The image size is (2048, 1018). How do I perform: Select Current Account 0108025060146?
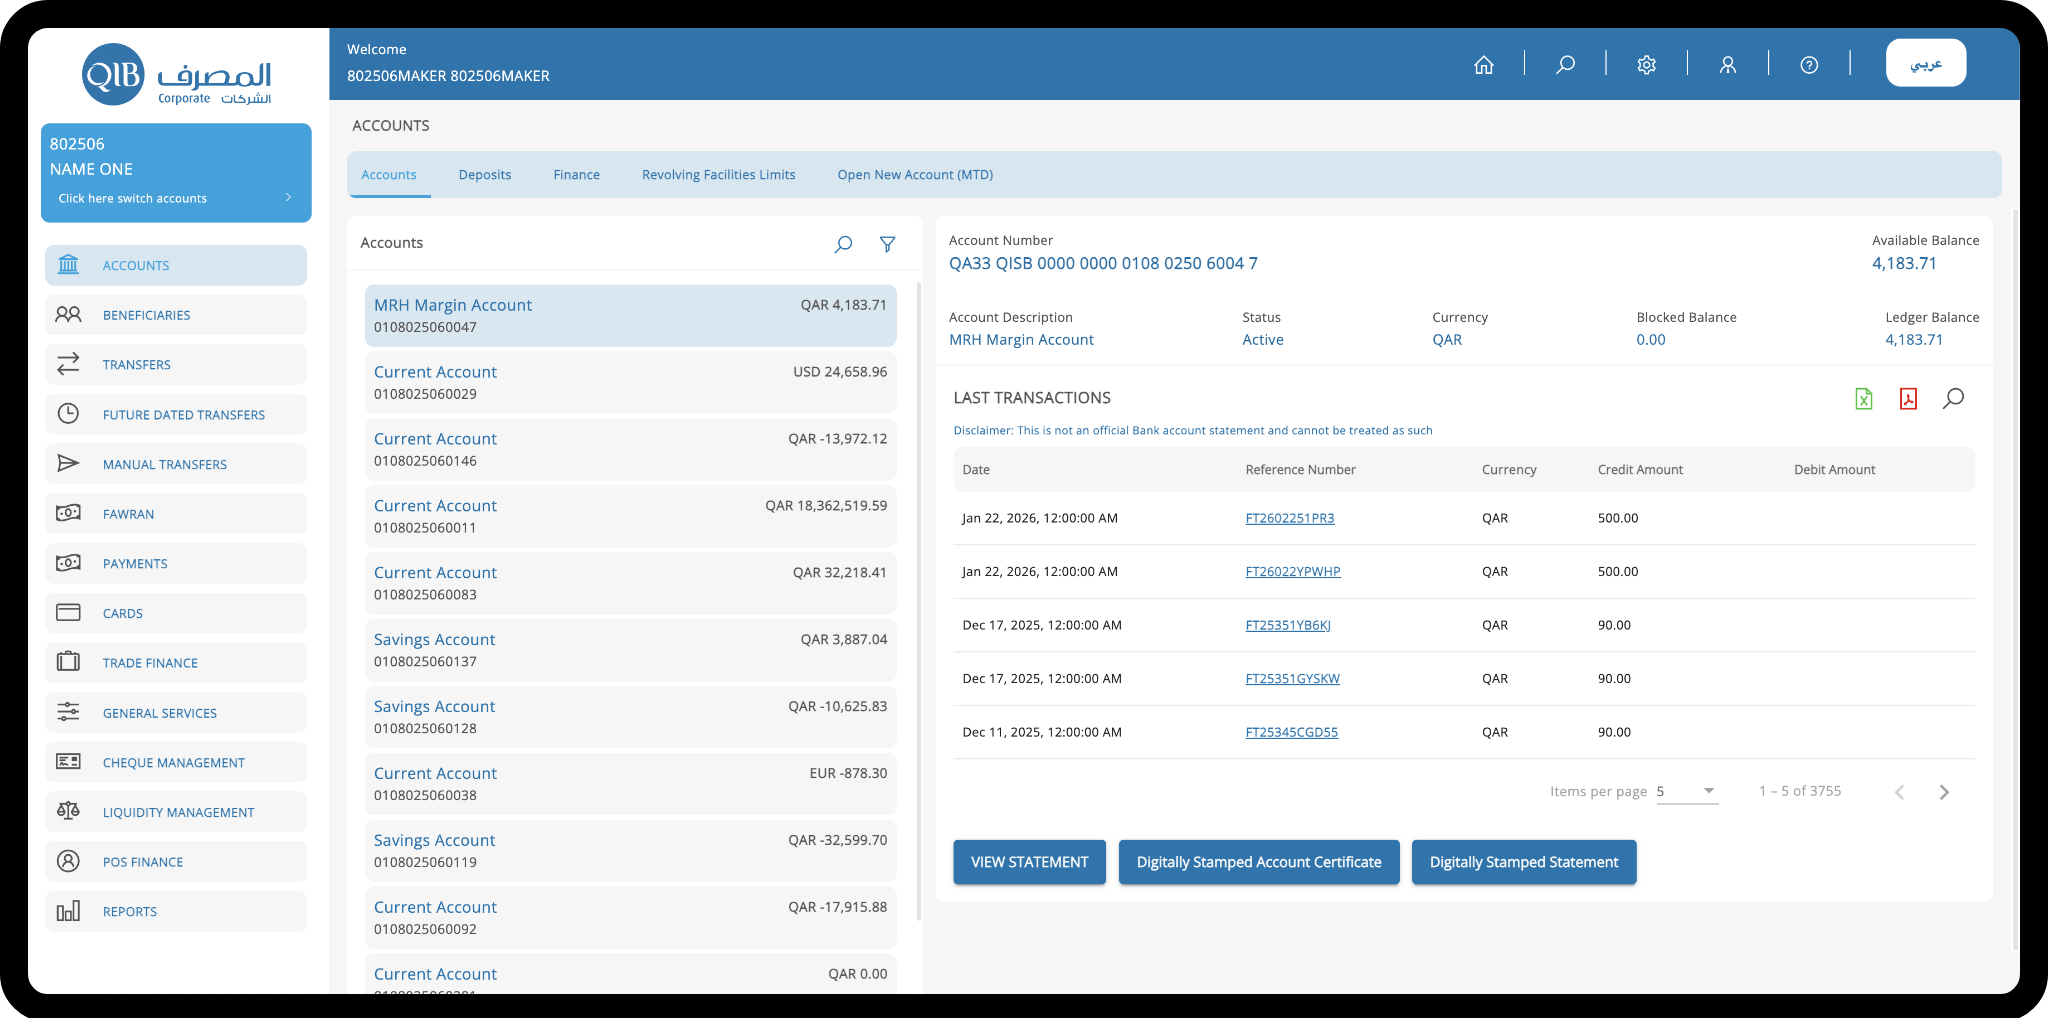[631, 450]
